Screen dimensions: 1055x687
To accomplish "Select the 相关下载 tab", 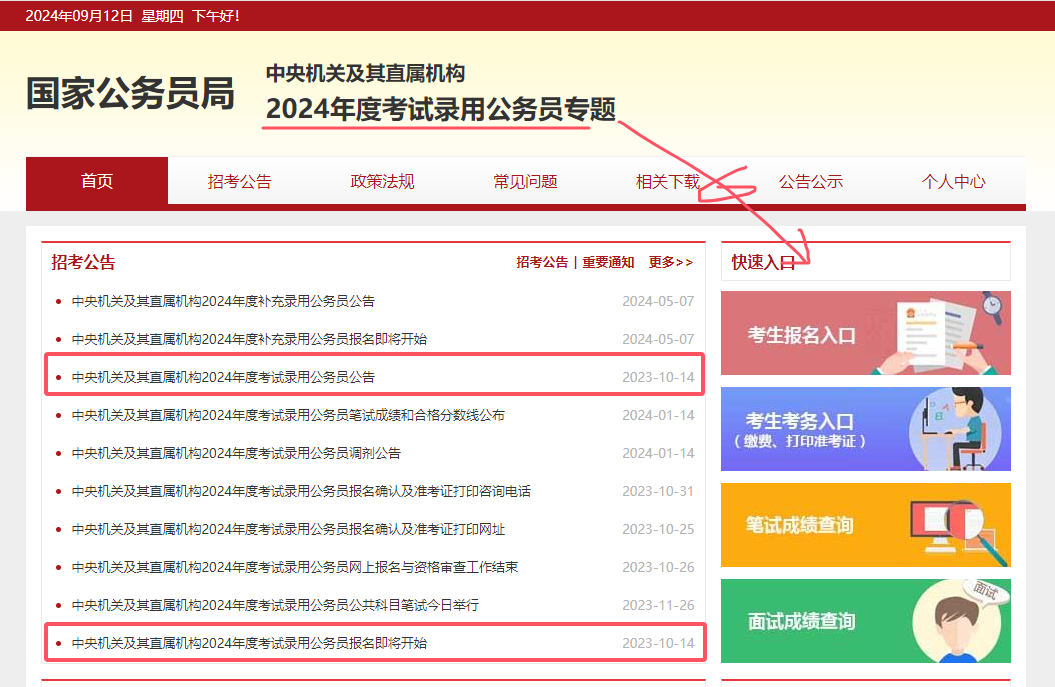I will 668,182.
